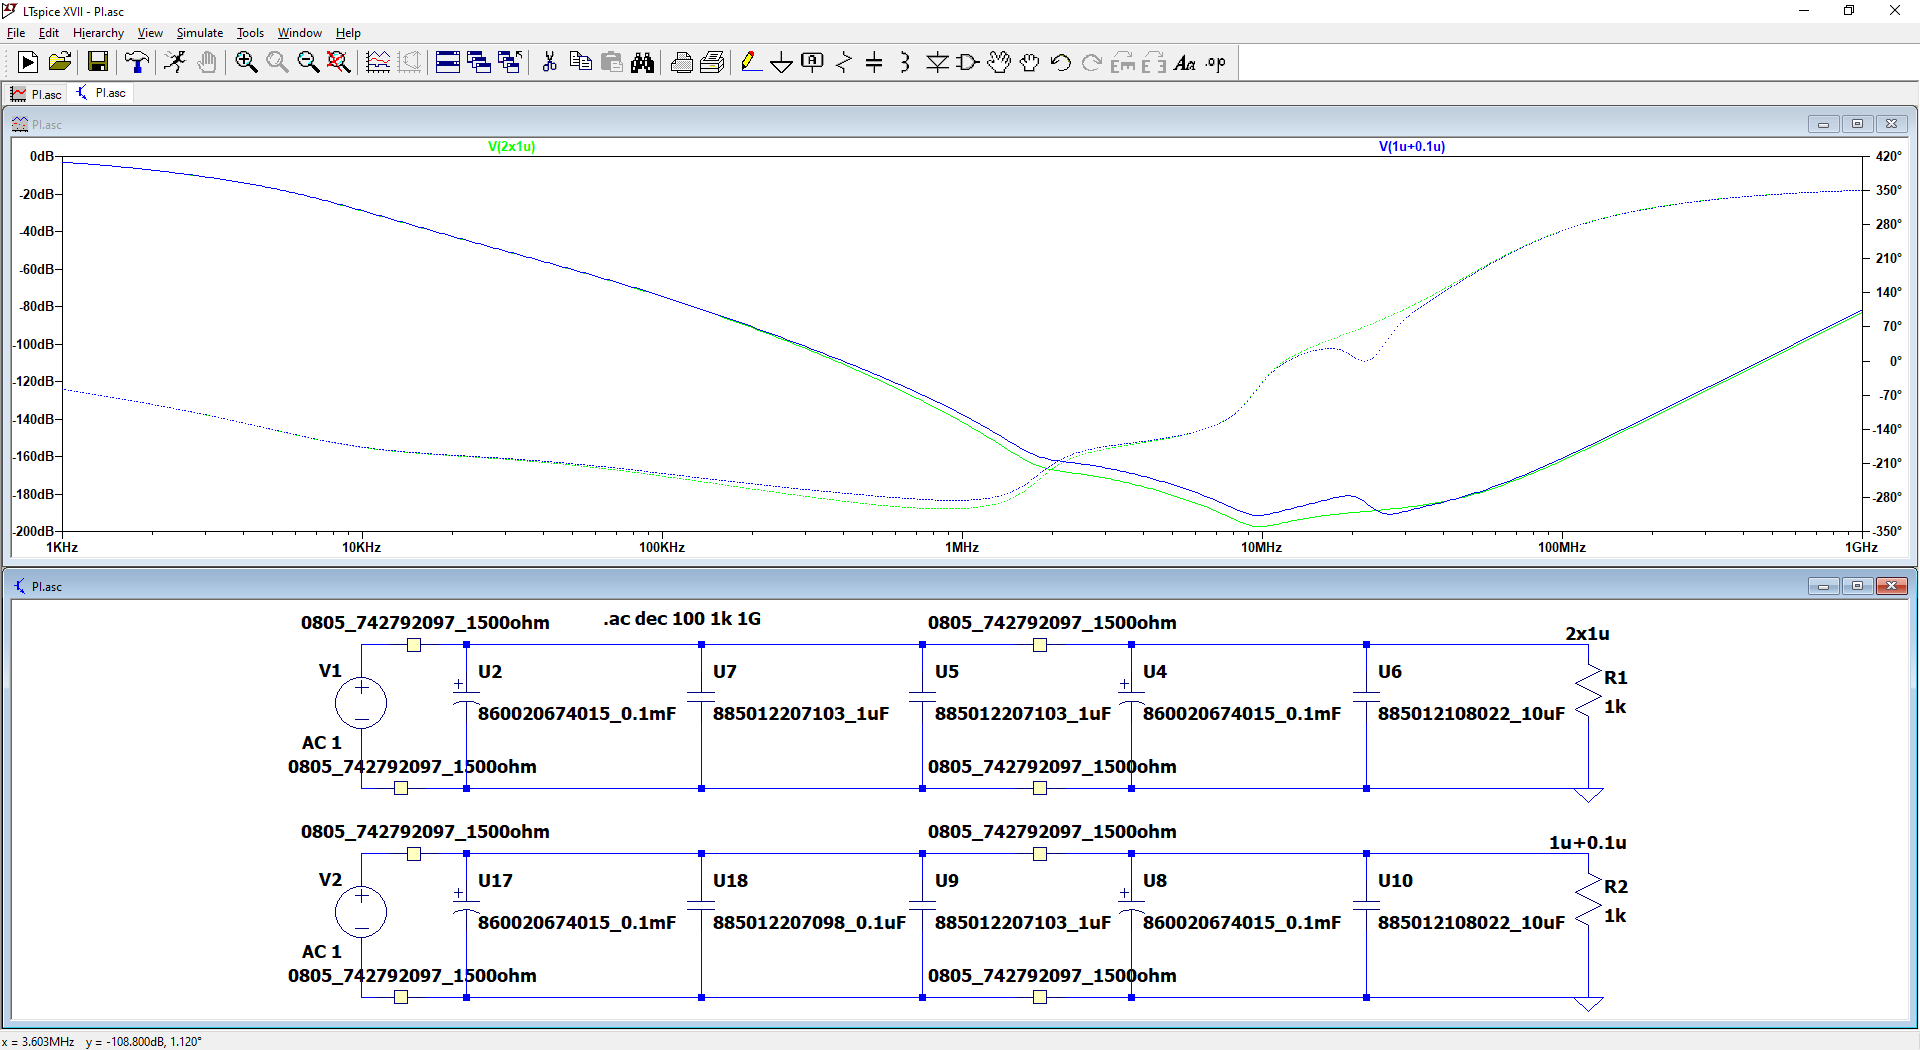Click the V(1u+0.1u) trace label

pyautogui.click(x=1411, y=146)
